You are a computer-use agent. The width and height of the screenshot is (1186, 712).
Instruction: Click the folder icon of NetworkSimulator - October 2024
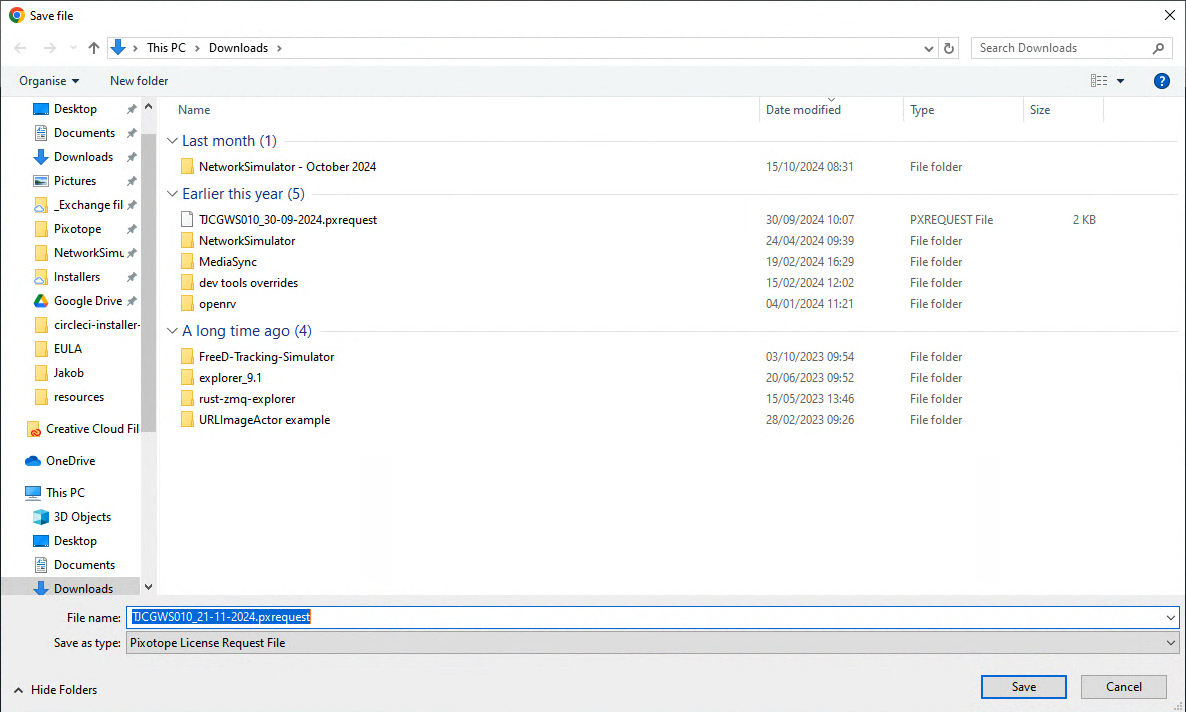point(187,166)
